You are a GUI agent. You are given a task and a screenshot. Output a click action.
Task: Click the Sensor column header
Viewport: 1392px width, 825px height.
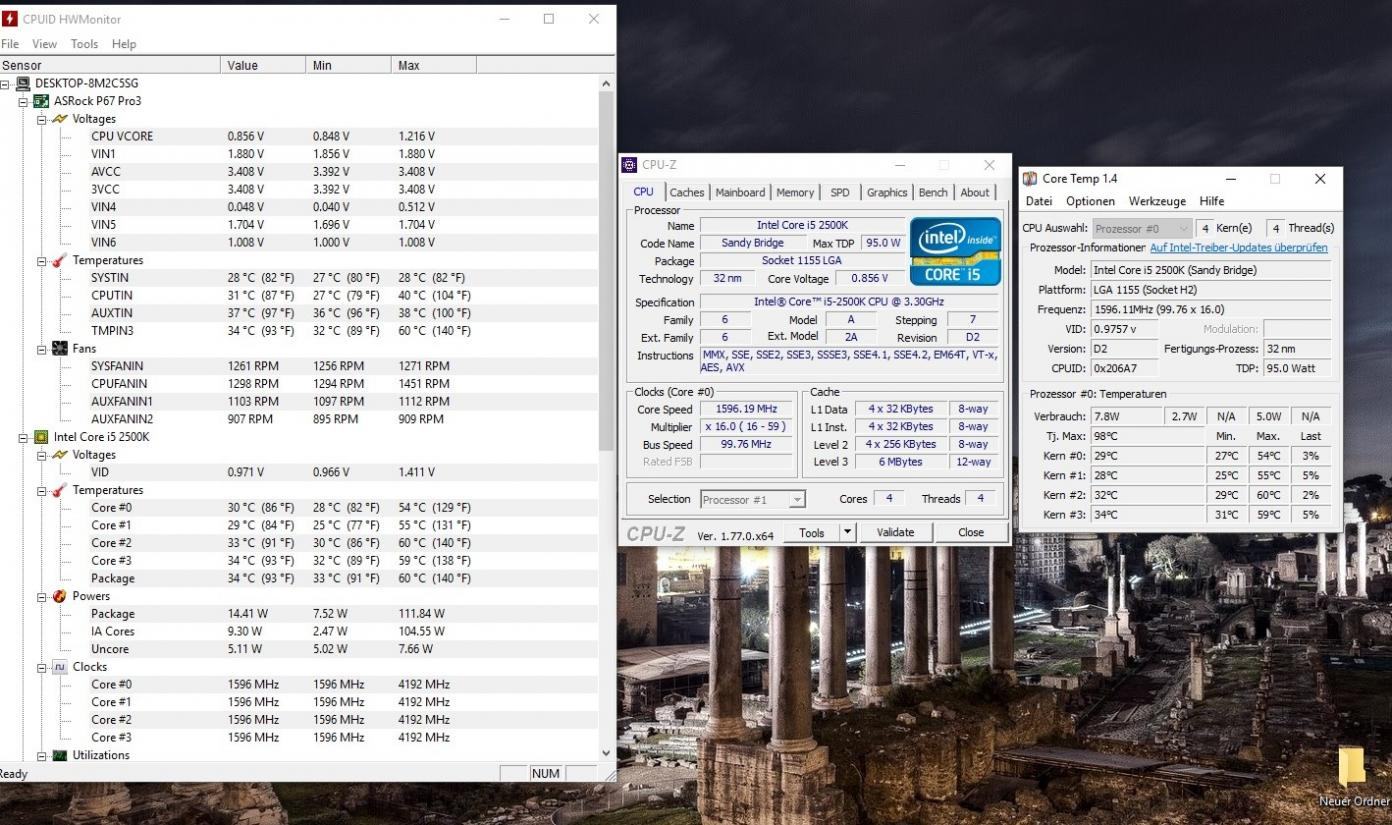pyautogui.click(x=110, y=65)
